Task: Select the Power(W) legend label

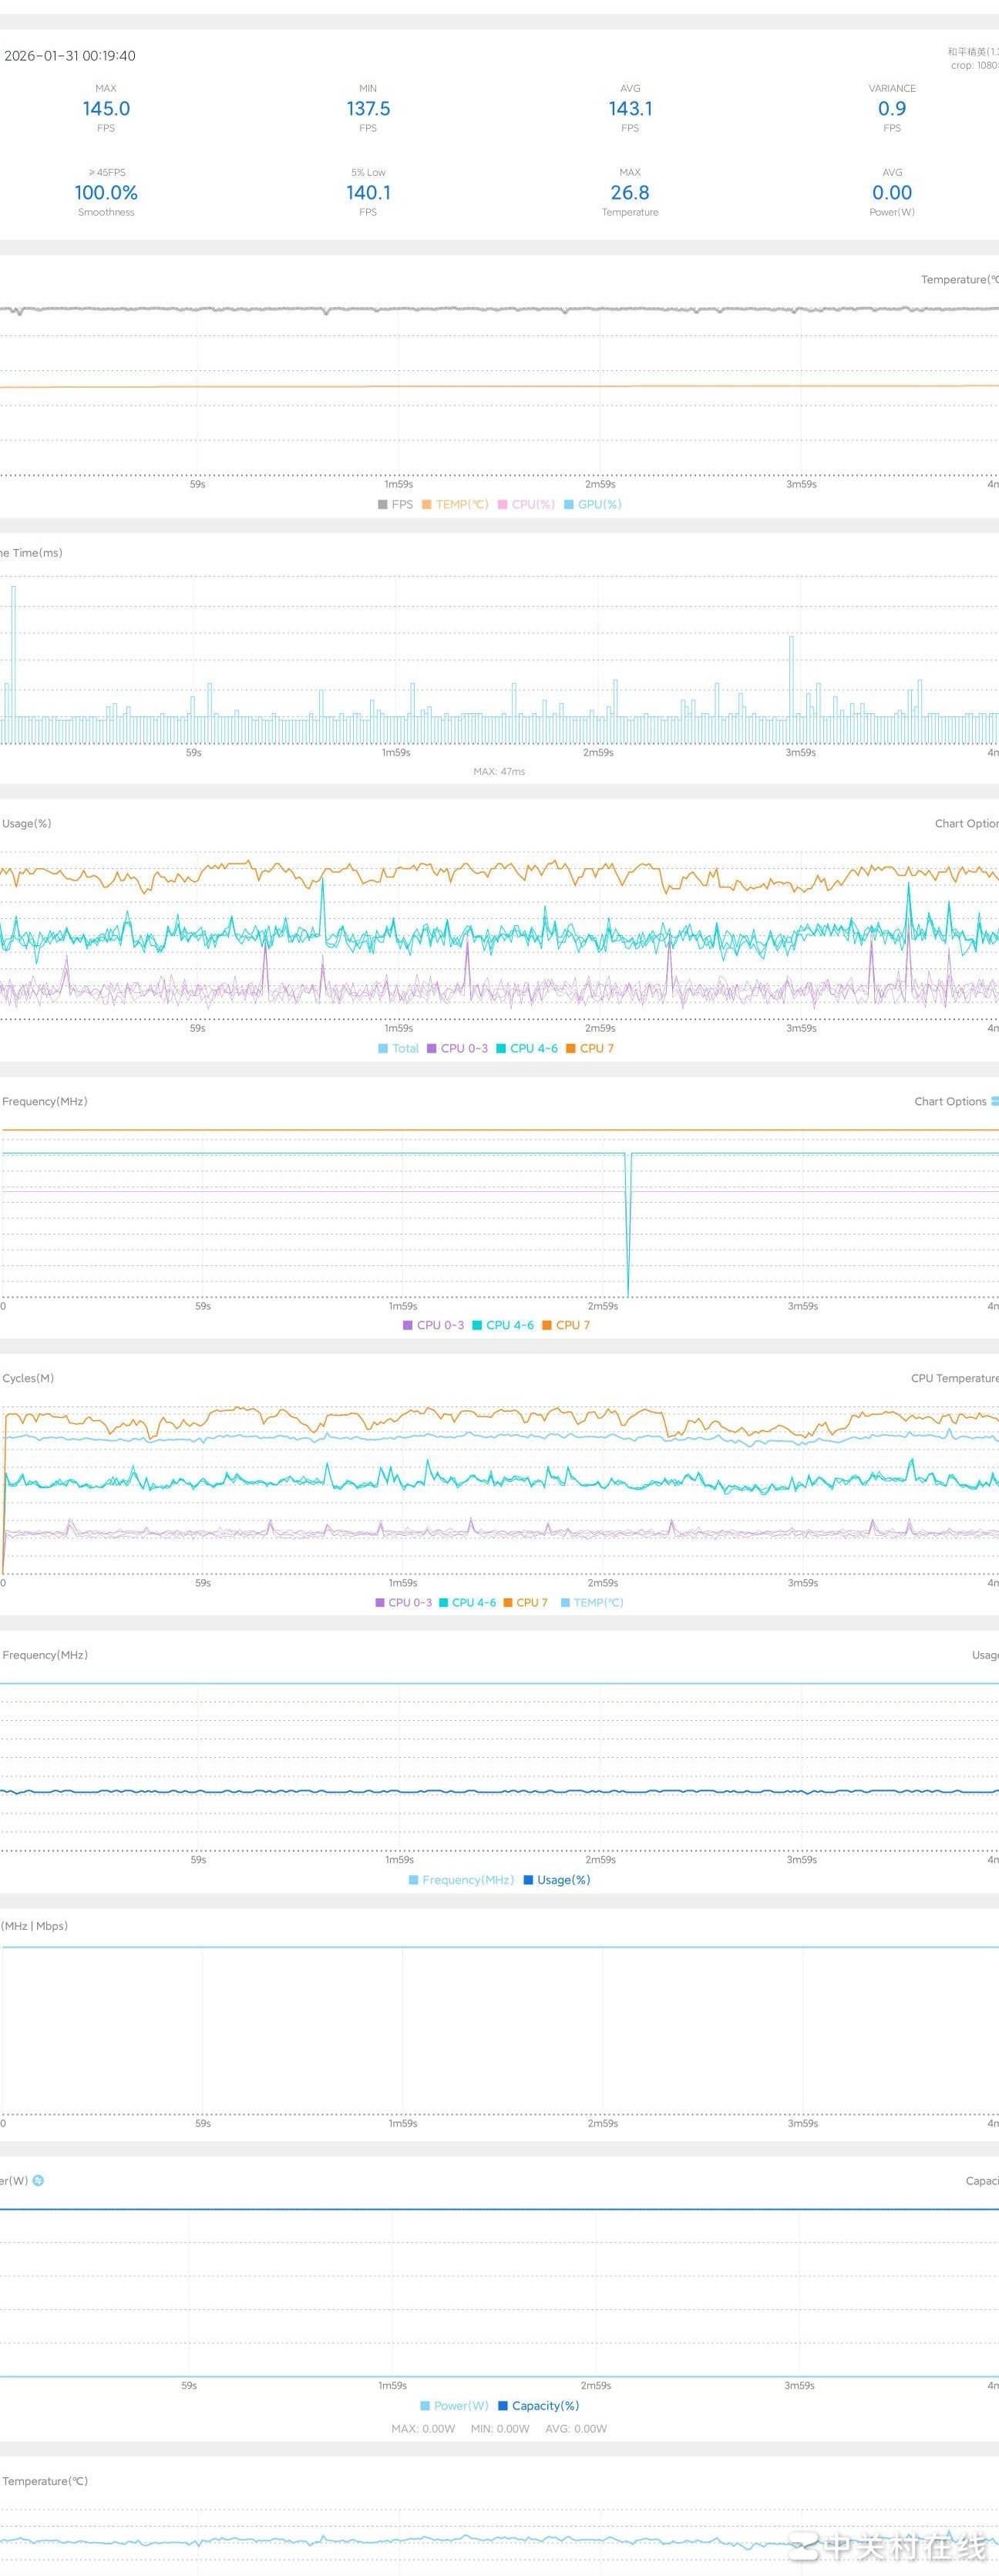Action: click(461, 2405)
